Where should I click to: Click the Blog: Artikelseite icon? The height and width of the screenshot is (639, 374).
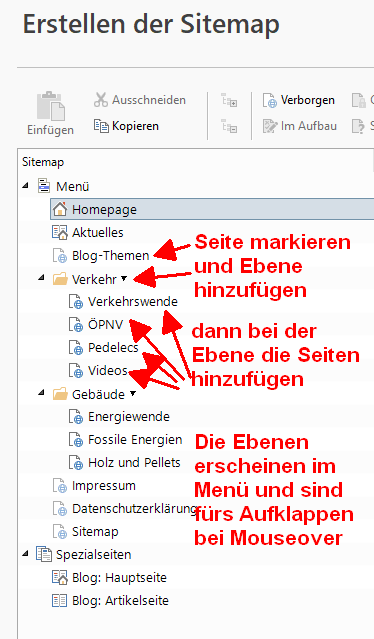(59, 600)
